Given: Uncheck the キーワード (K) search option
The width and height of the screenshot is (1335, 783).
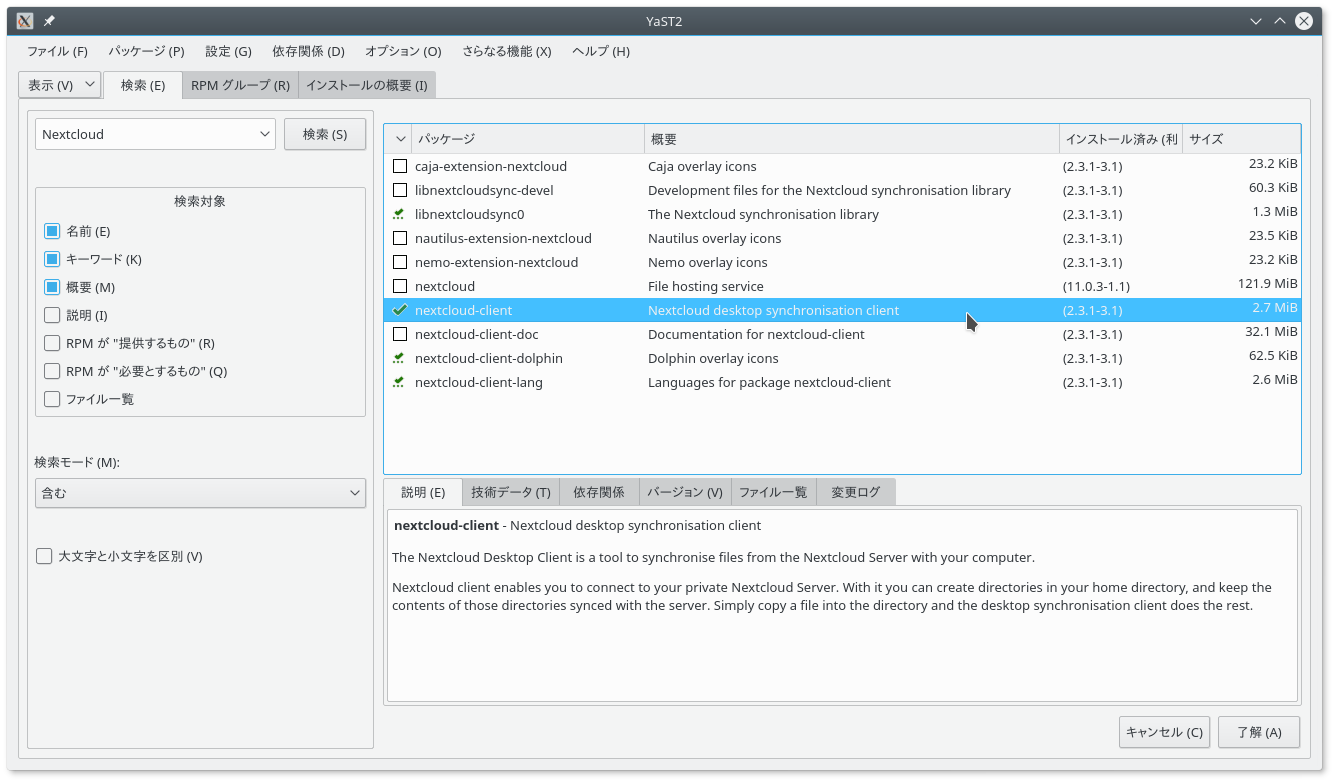Looking at the screenshot, I should click(52, 259).
